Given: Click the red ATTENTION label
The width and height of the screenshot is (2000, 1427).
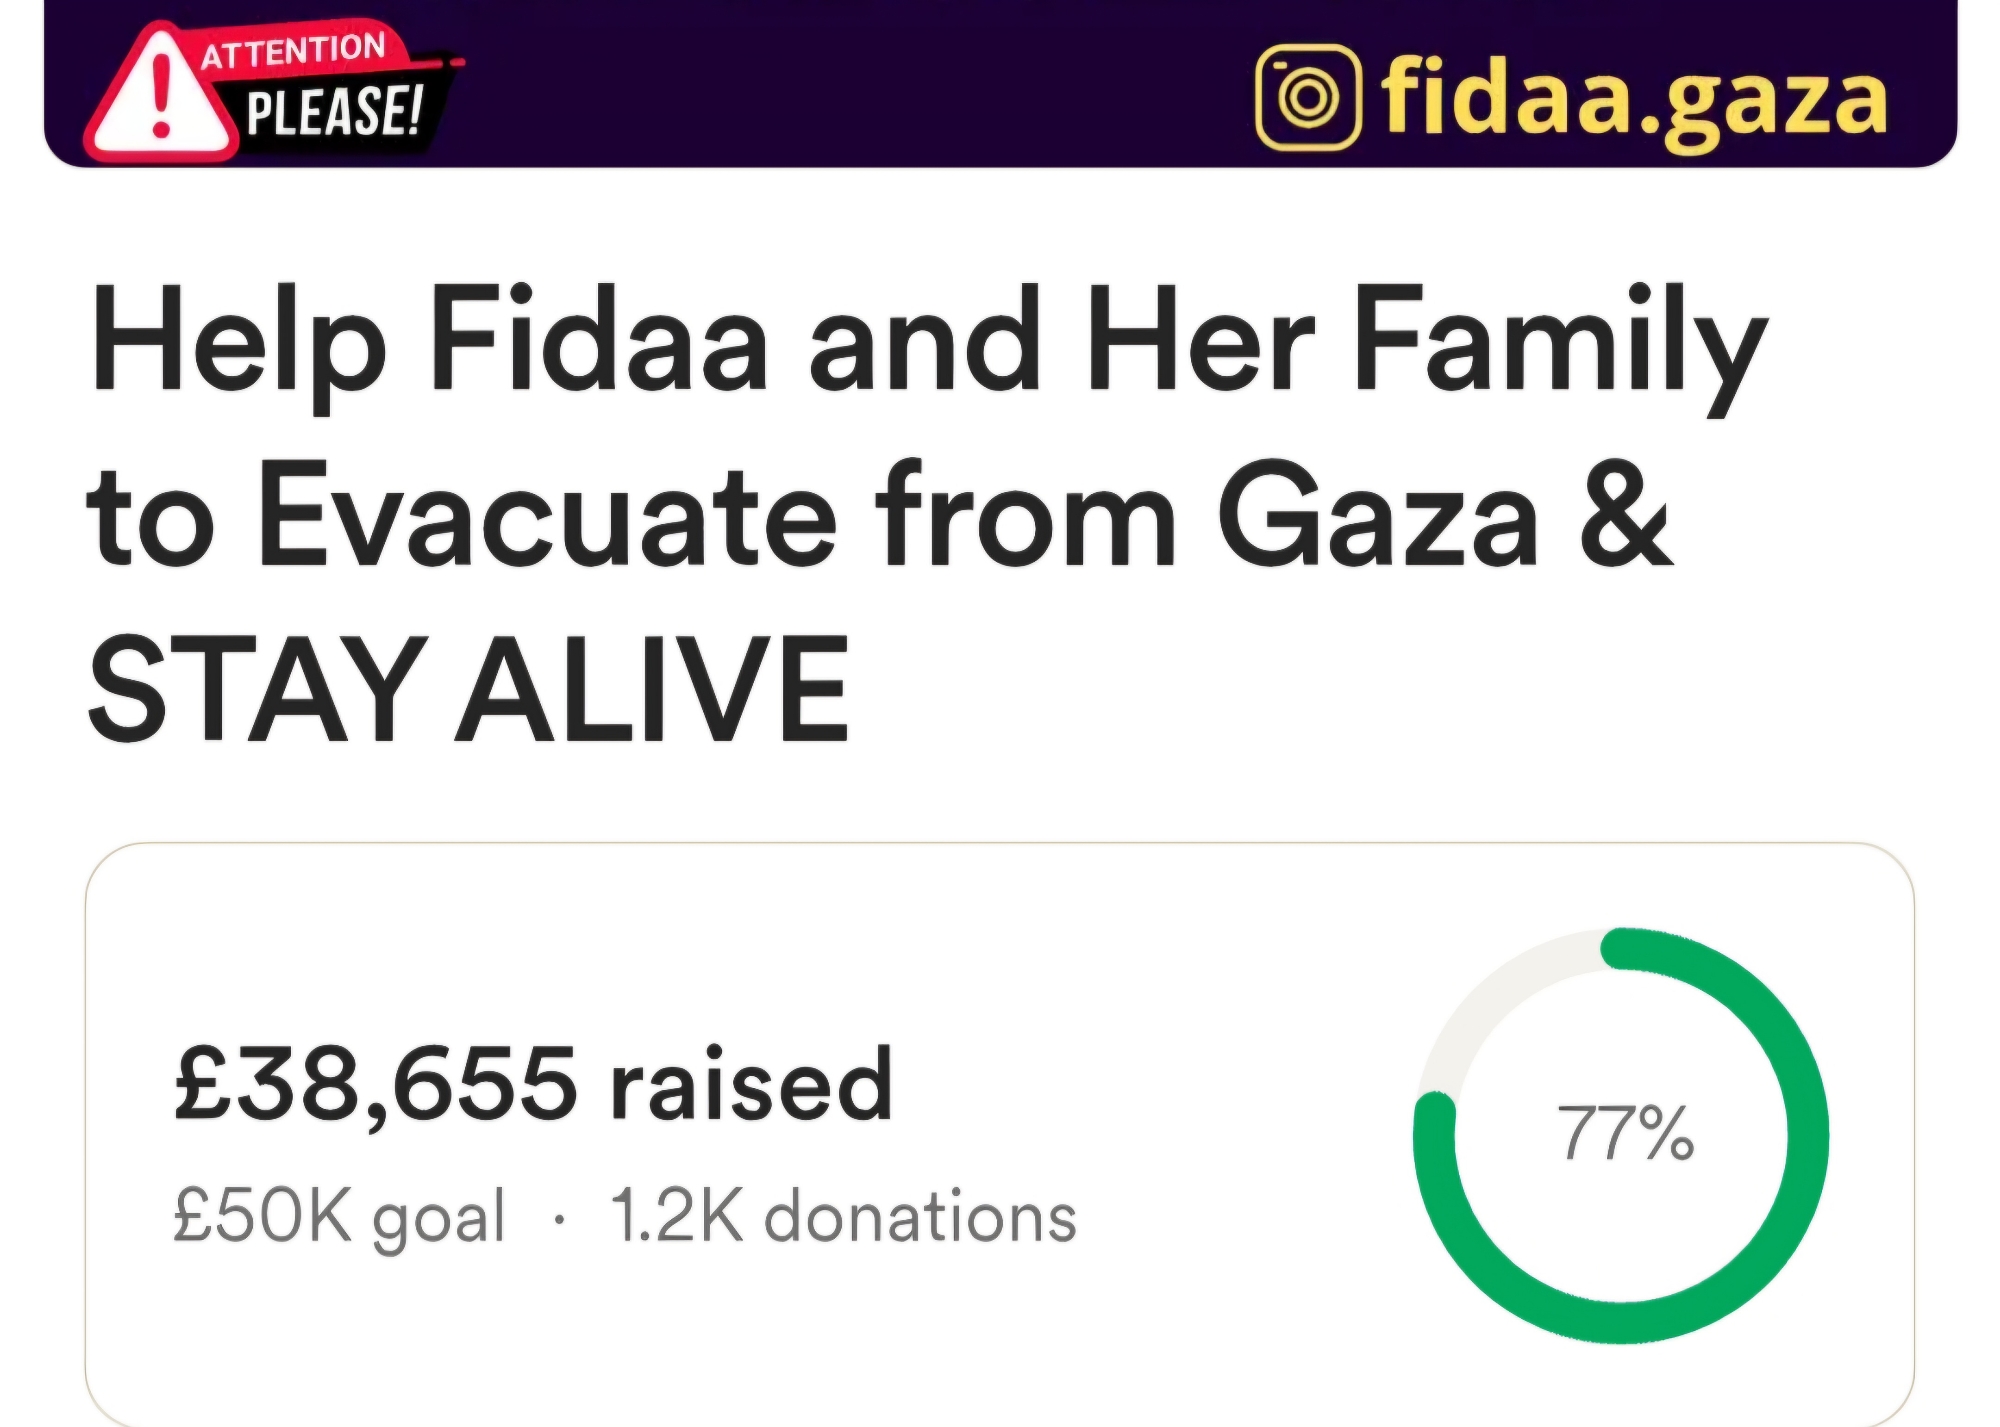Looking at the screenshot, I should (293, 50).
